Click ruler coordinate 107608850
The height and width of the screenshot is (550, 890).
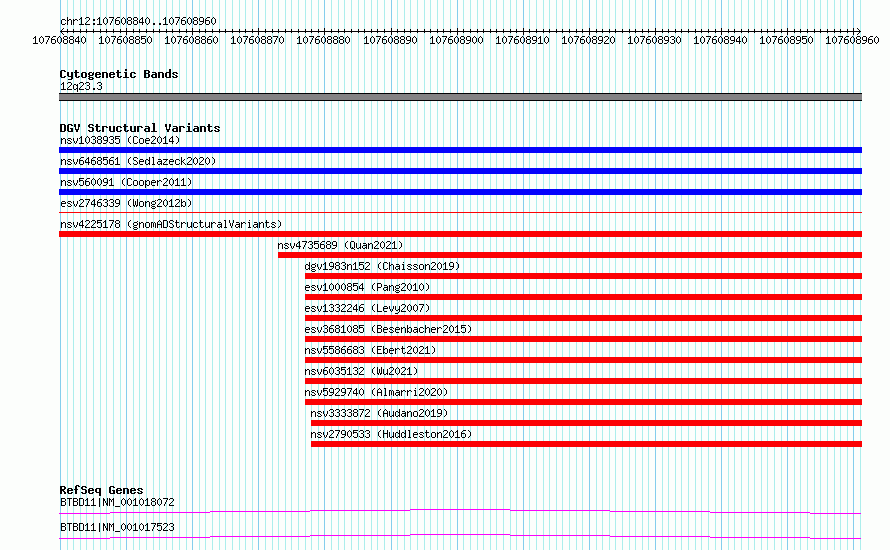click(125, 40)
